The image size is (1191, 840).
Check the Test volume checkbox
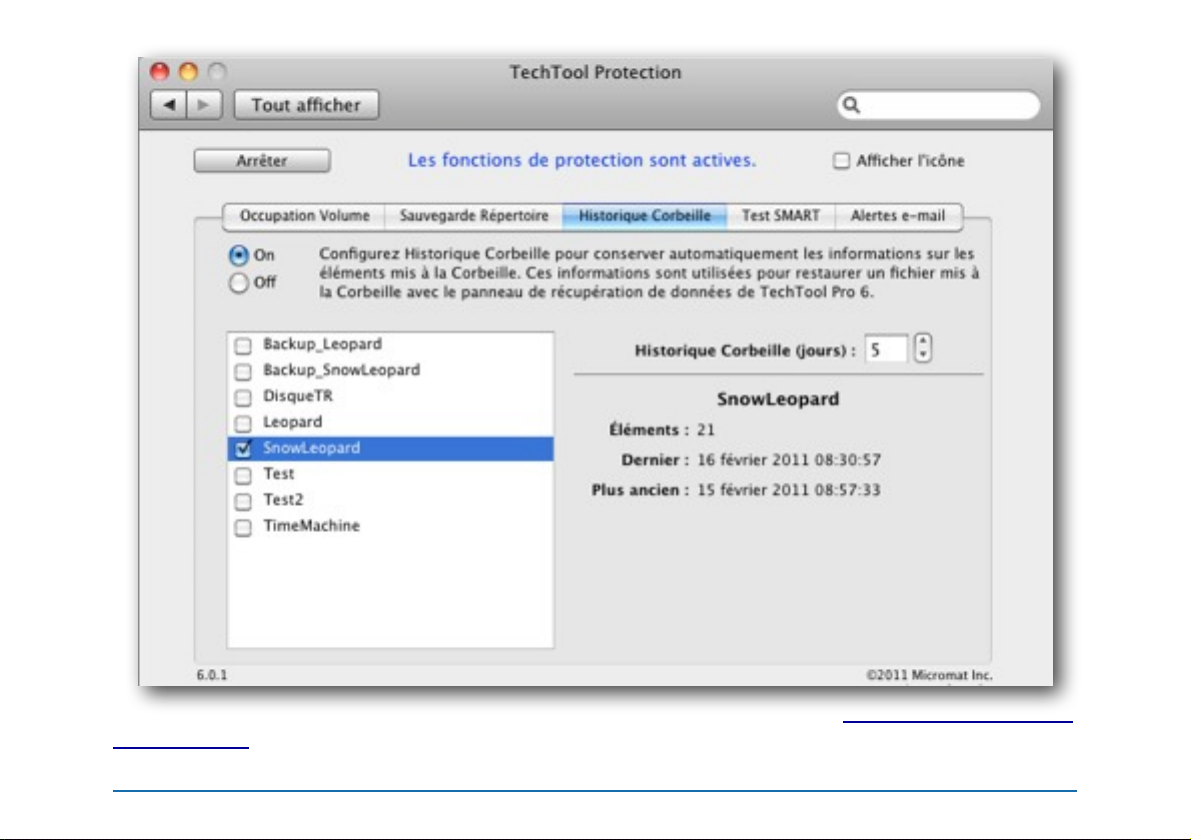tap(243, 475)
